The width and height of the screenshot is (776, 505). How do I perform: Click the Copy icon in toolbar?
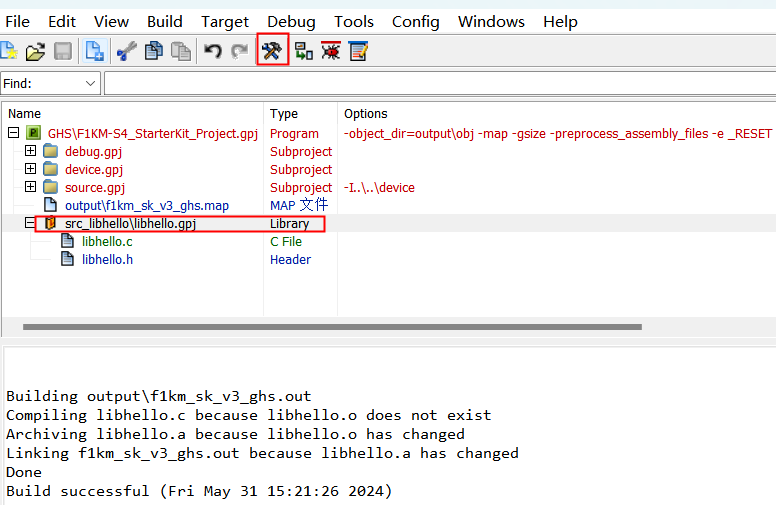coord(153,51)
